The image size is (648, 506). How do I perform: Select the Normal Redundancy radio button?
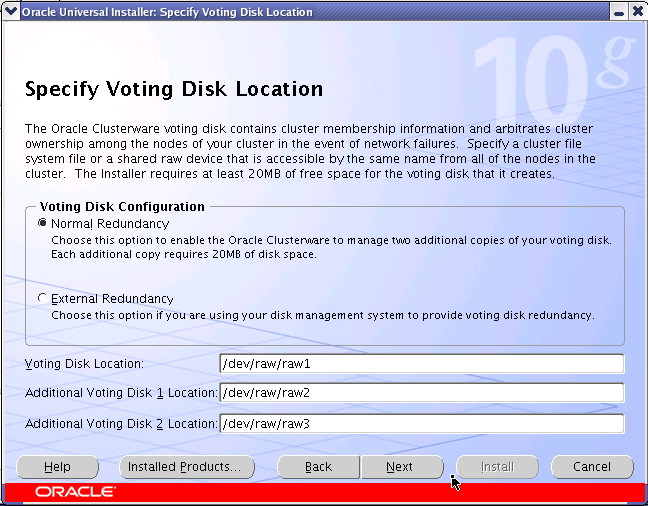43,223
